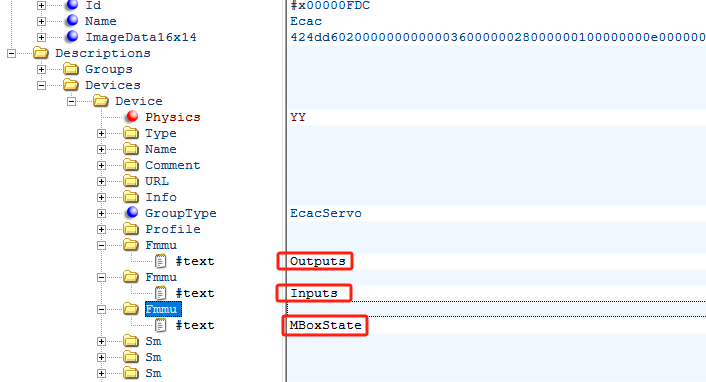Click the Profile folder icon
This screenshot has height=382, width=706.
click(131, 229)
